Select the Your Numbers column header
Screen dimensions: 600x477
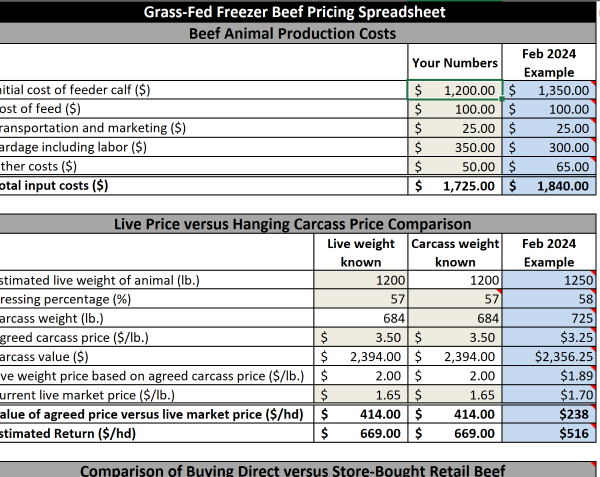[x=454, y=63]
